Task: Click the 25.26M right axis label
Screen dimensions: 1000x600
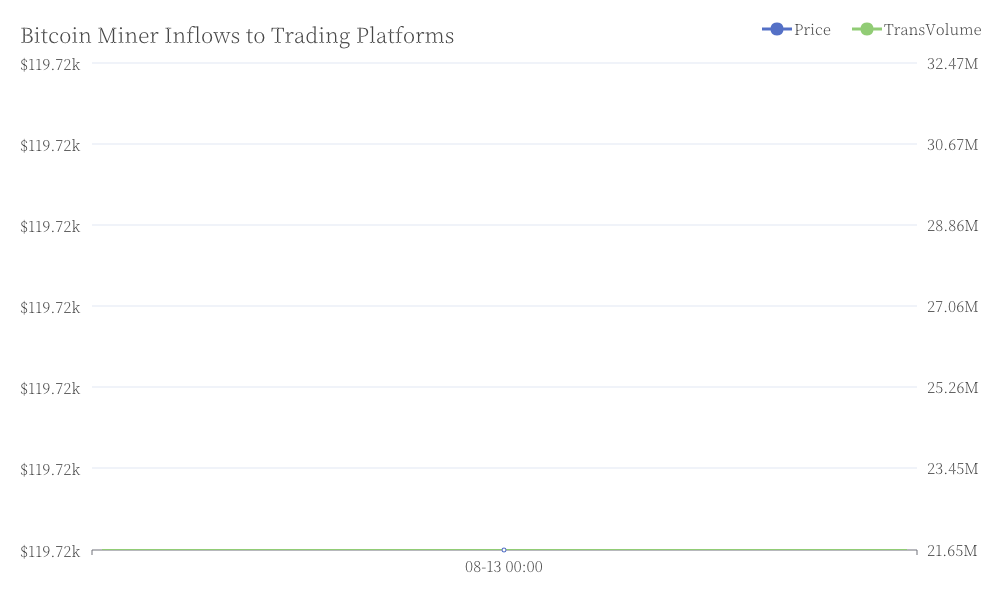Action: point(952,388)
